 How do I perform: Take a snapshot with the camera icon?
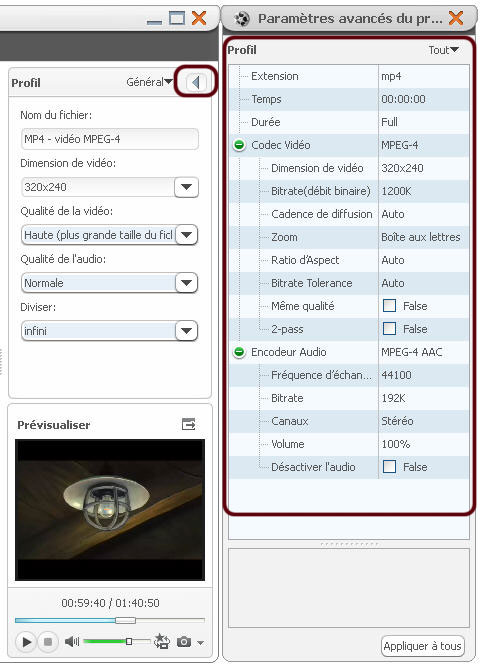[184, 641]
